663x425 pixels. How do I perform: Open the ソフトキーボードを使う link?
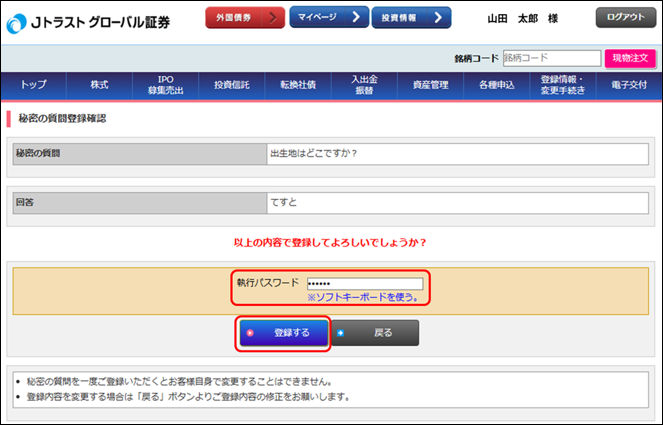click(363, 297)
